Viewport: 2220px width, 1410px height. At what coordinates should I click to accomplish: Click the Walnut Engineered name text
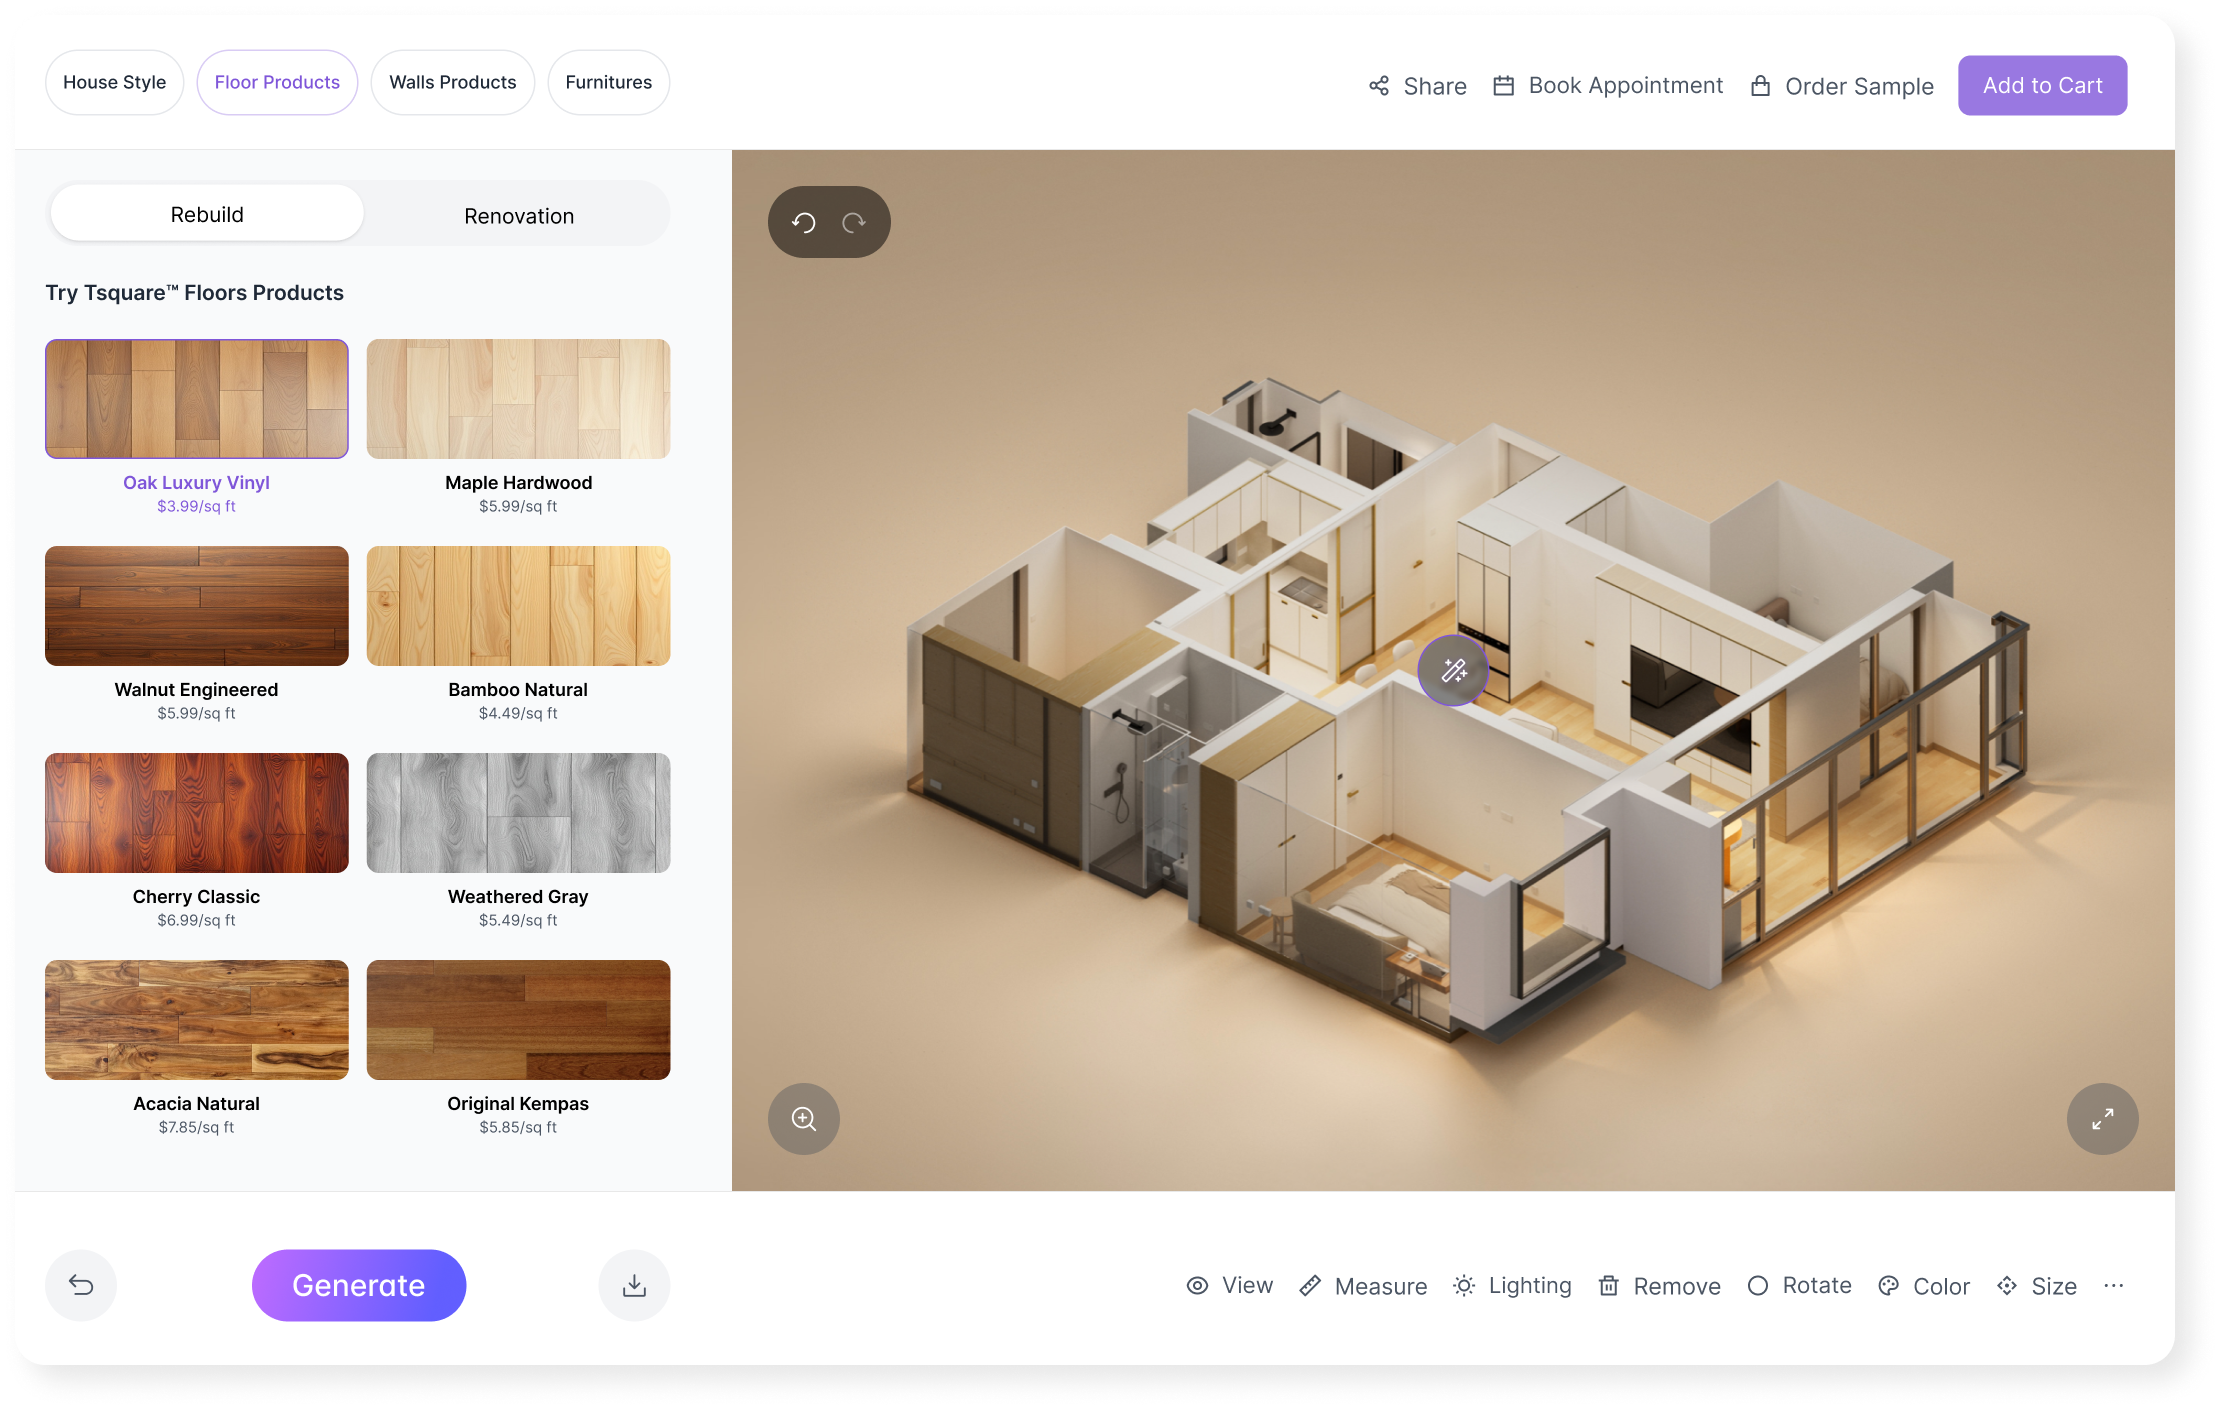click(x=197, y=690)
